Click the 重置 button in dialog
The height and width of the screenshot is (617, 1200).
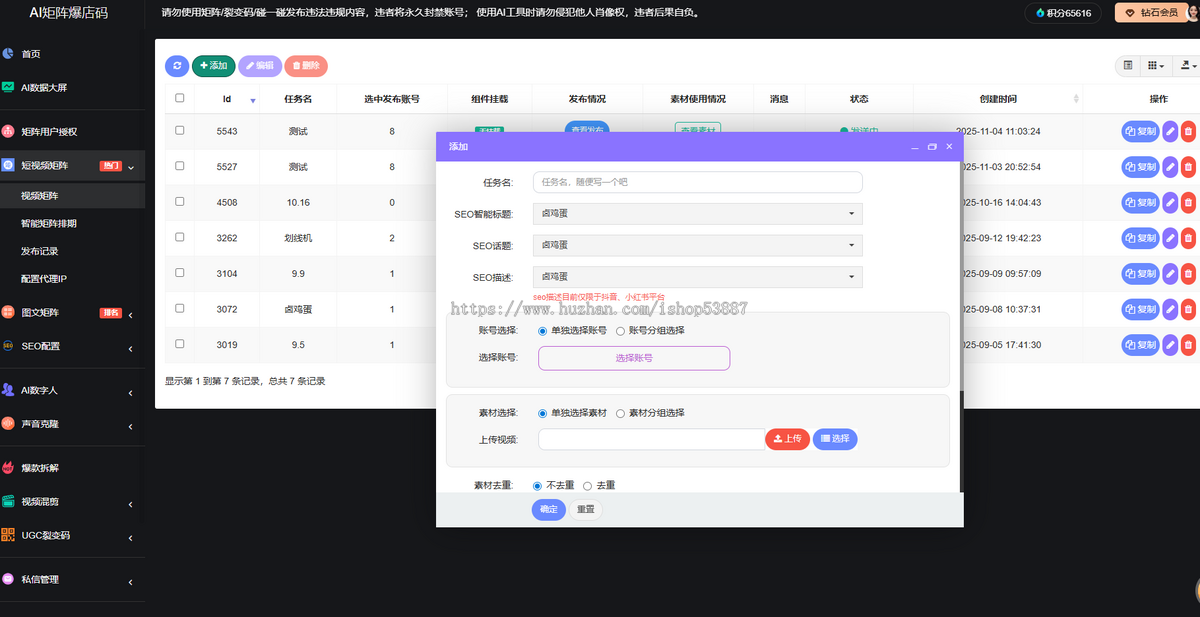click(x=586, y=509)
